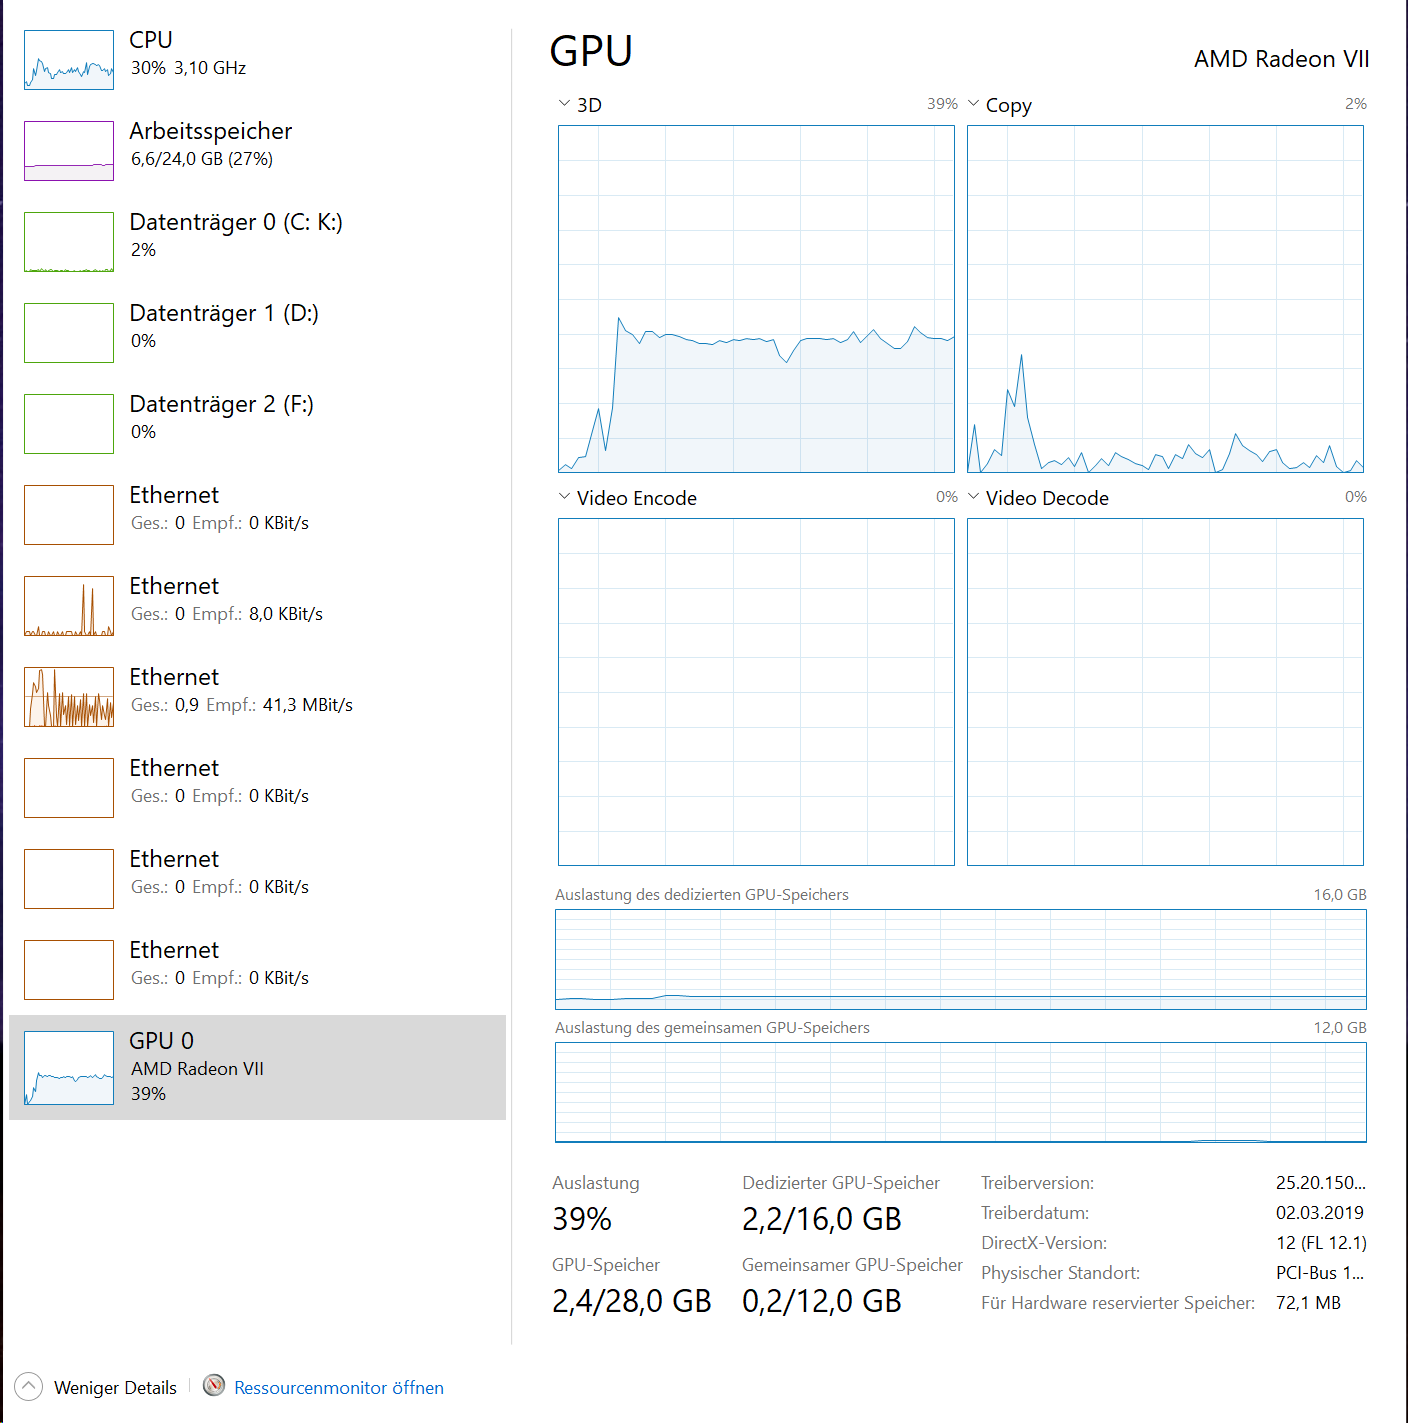Click the Ressourcenmonitor gauge icon
This screenshot has width=1408, height=1423.
tap(214, 1385)
